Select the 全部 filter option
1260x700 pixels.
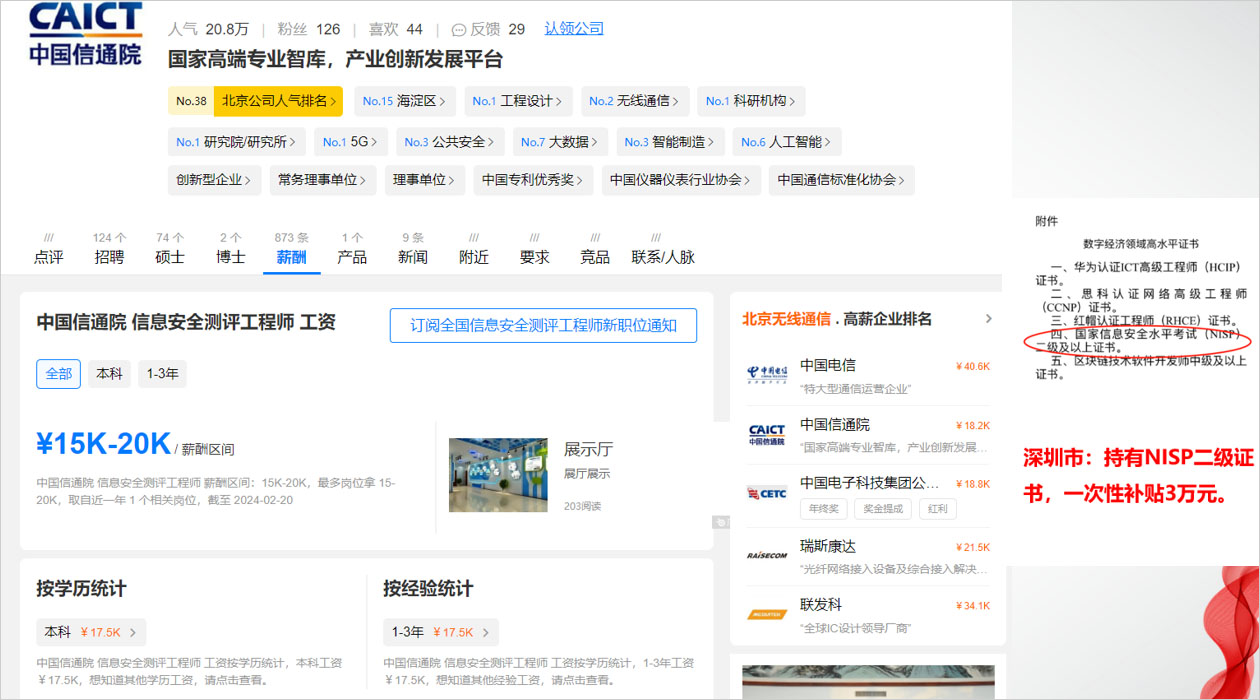pyautogui.click(x=58, y=374)
